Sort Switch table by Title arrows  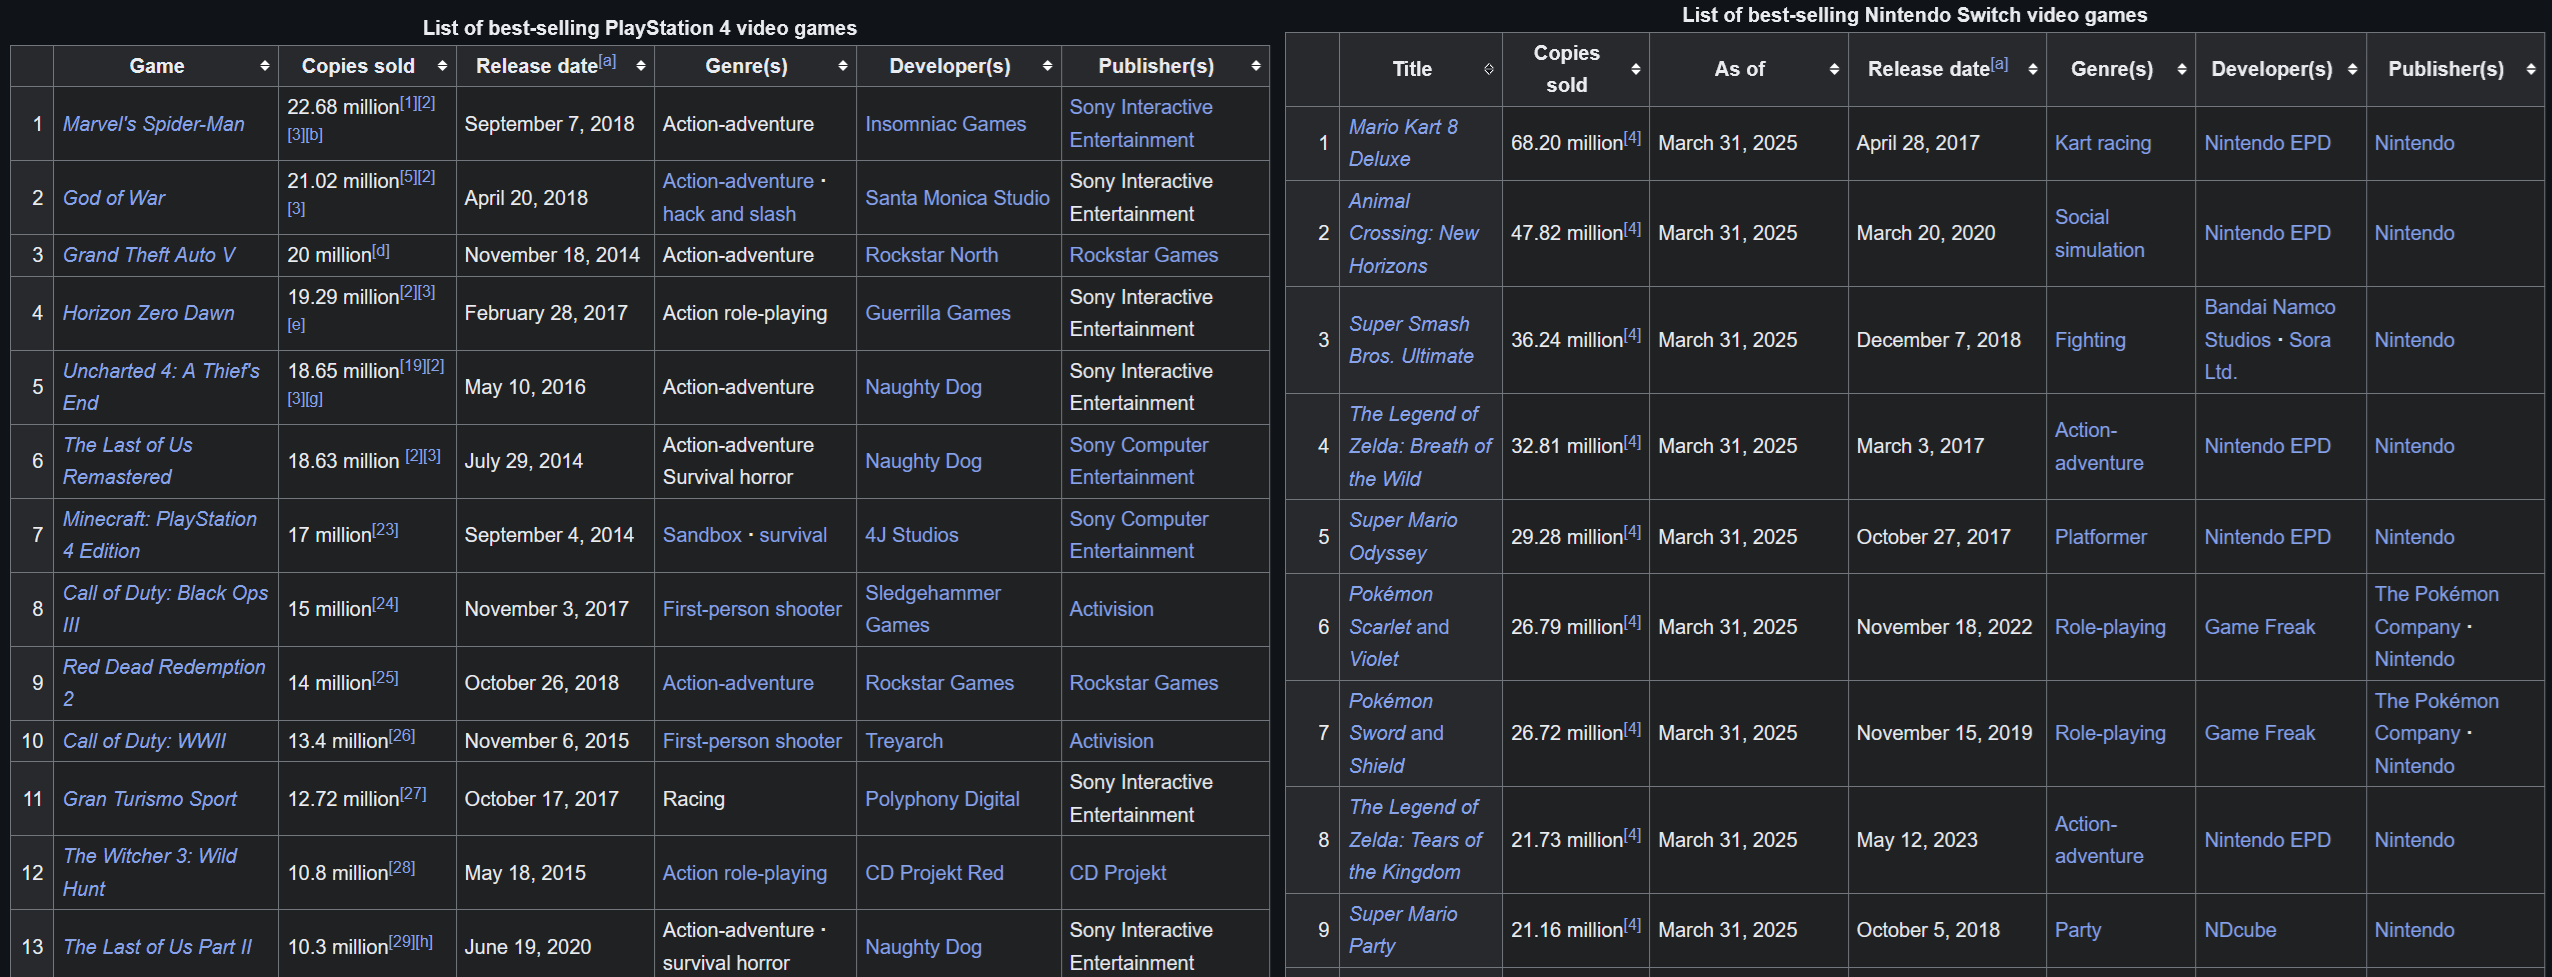pyautogui.click(x=1488, y=69)
